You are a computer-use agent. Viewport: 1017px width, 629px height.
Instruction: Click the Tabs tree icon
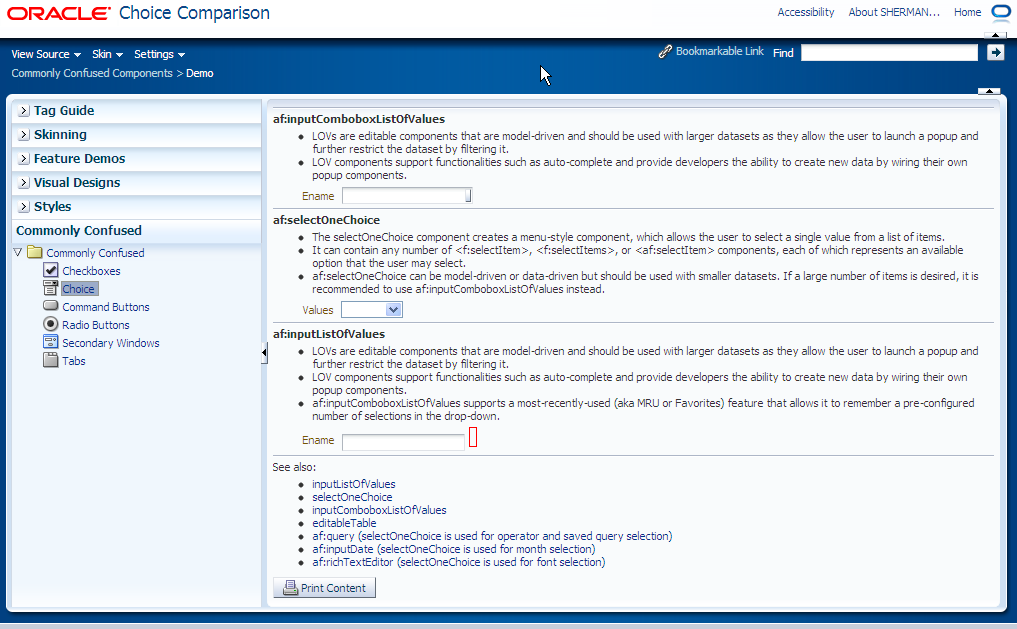51,360
